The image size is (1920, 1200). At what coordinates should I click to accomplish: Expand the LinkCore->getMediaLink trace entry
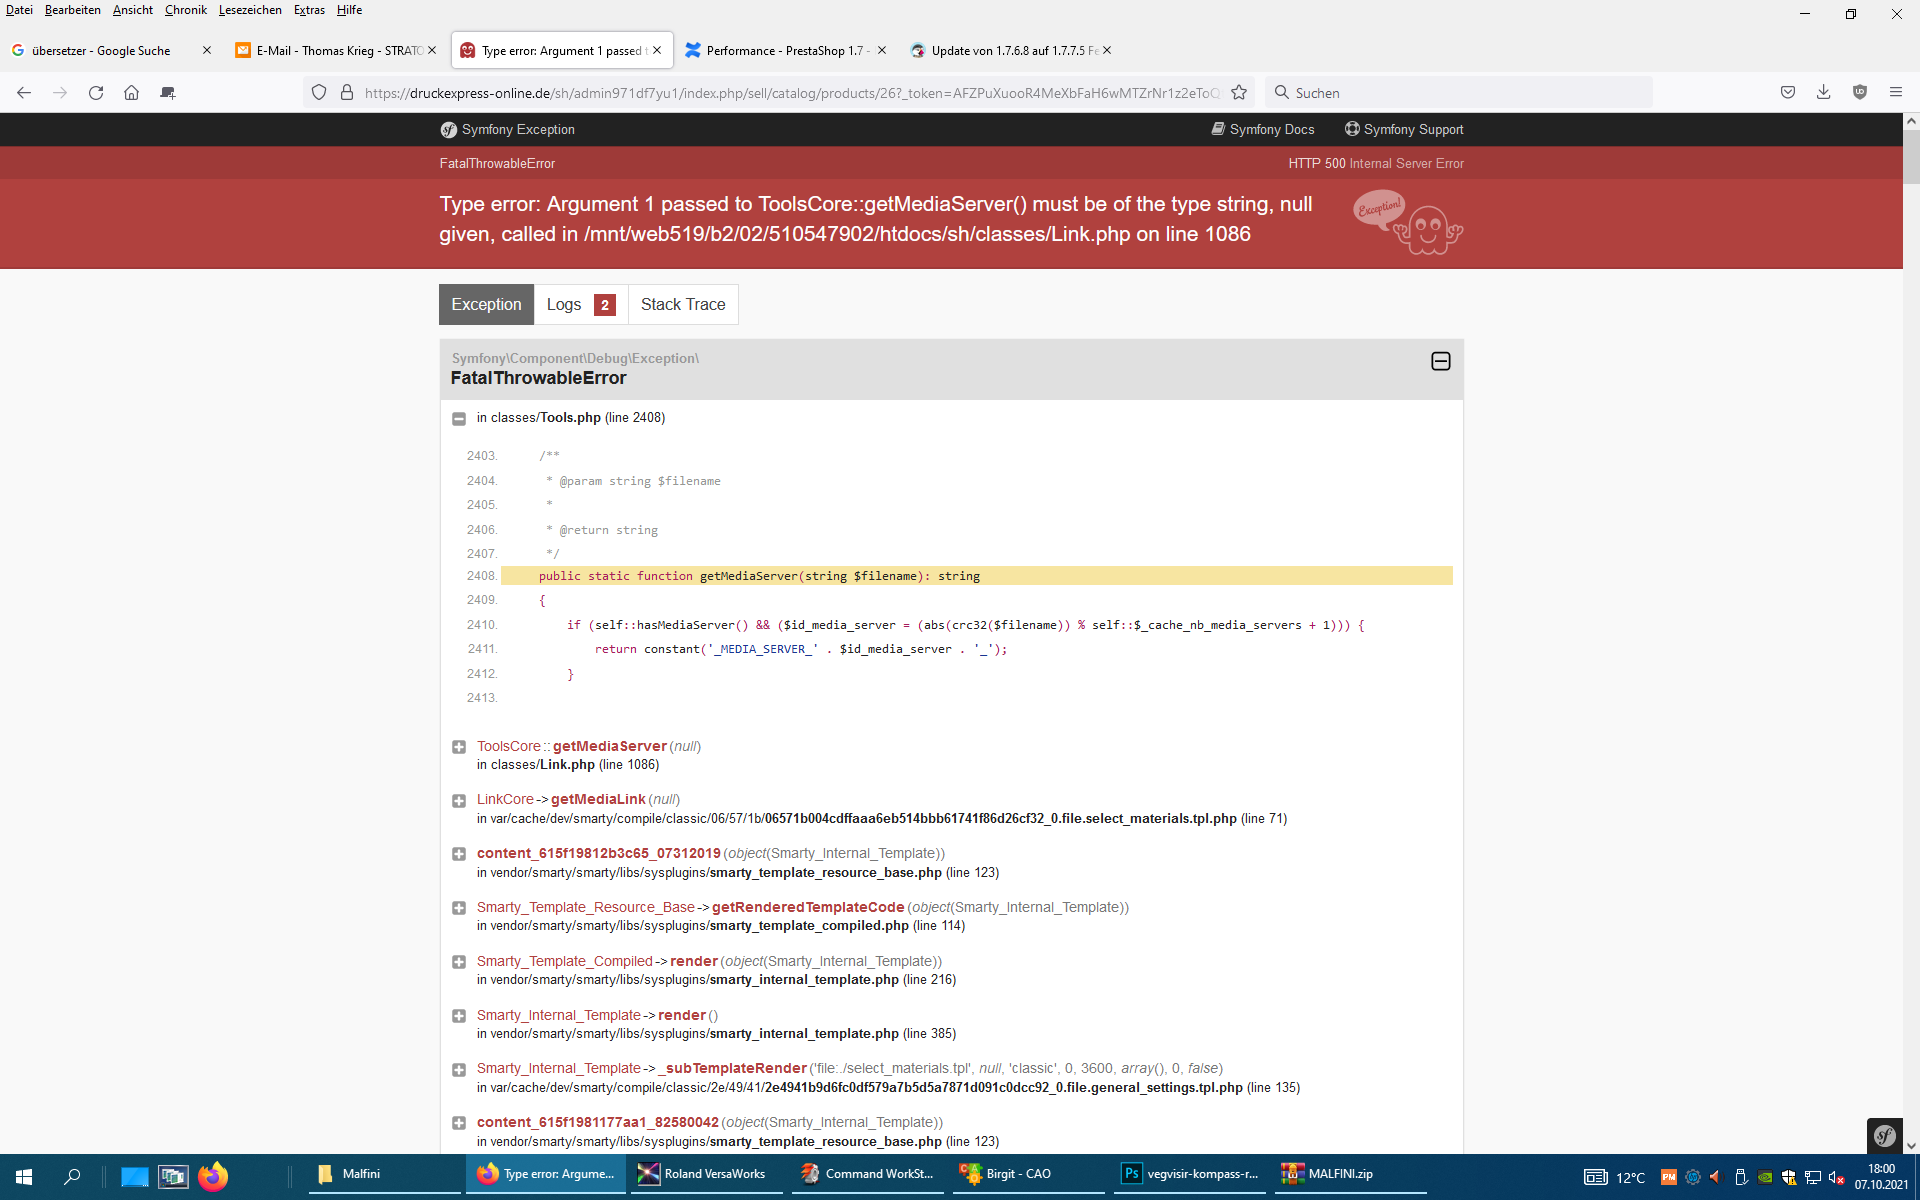(x=459, y=801)
